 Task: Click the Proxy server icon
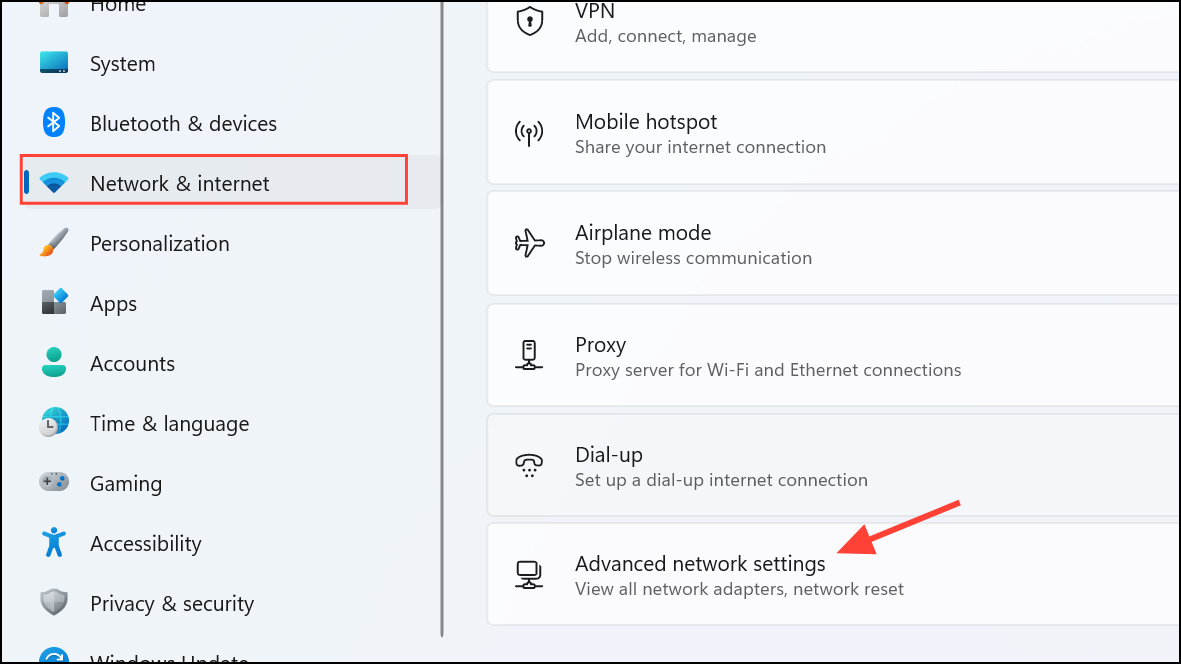(x=530, y=354)
